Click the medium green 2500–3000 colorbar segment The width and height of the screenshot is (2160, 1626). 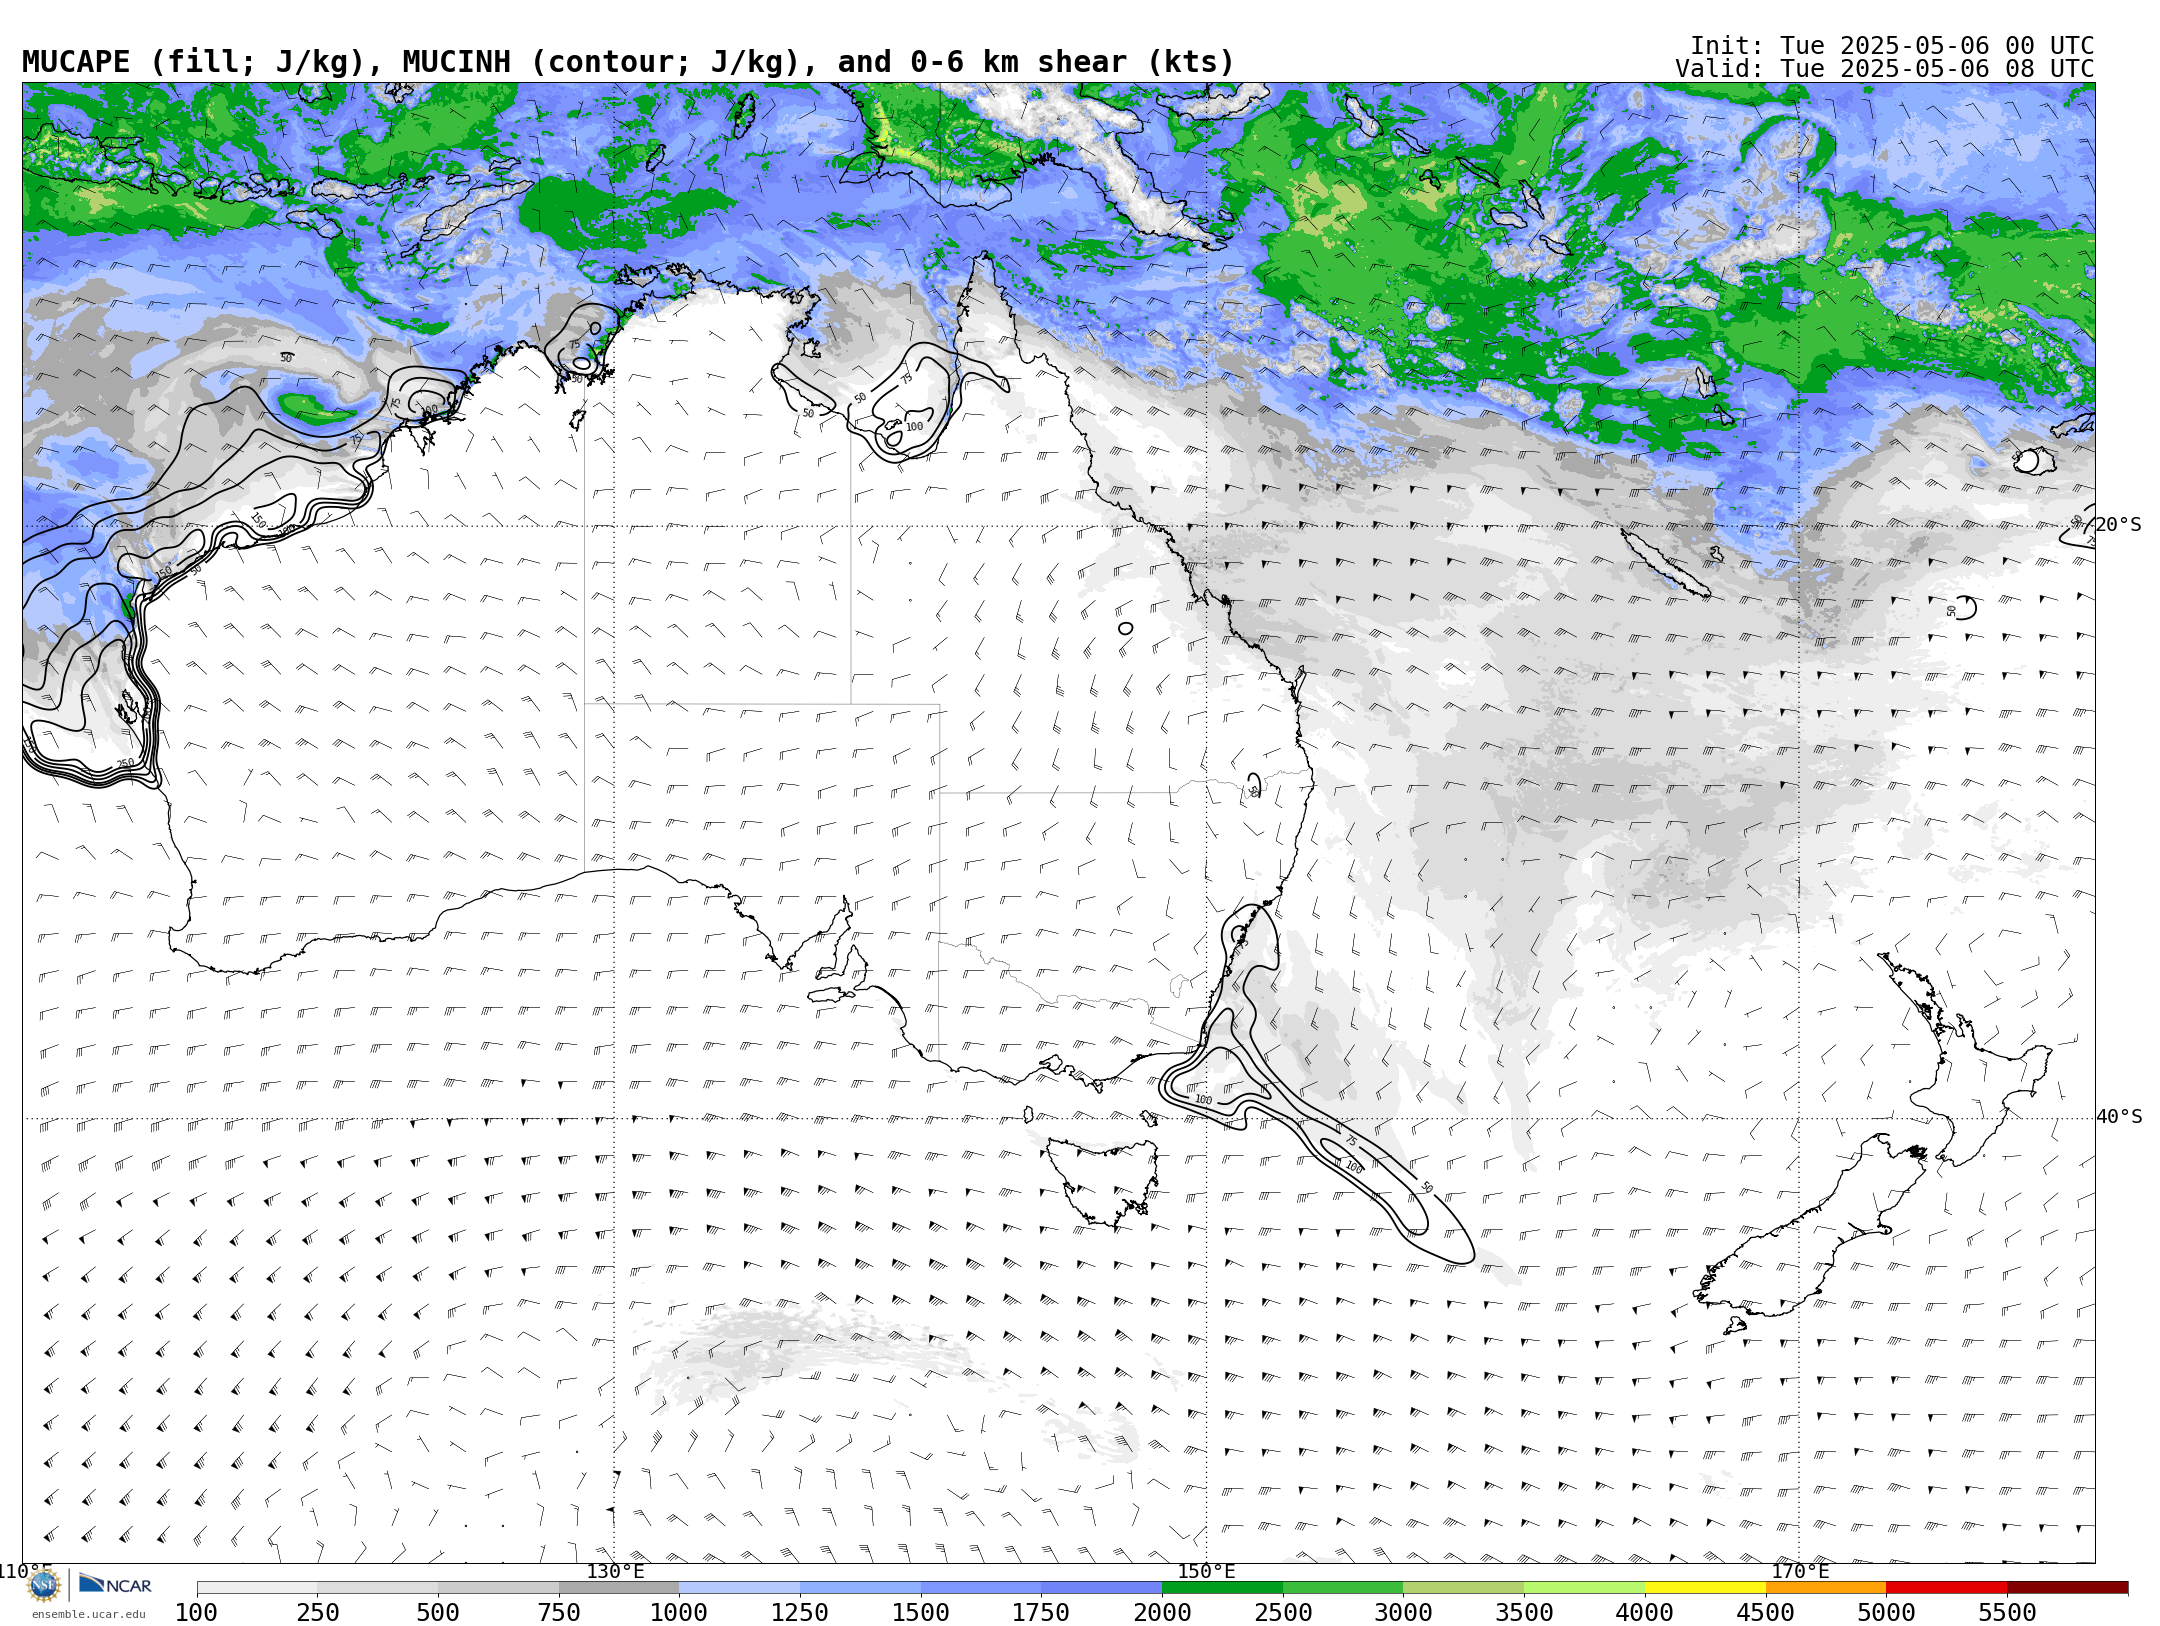pos(1343,1588)
